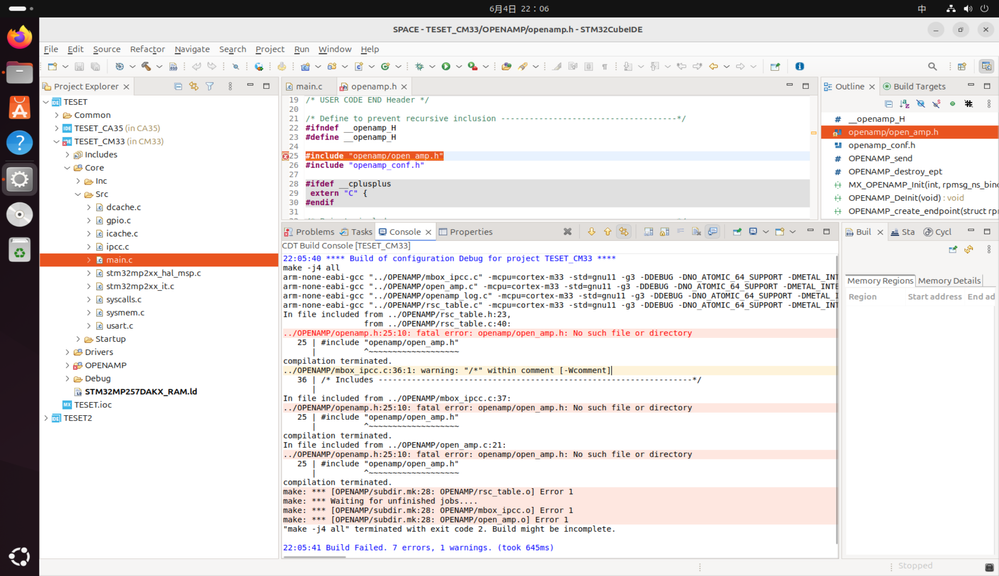Toggle the Scroll Lock icon in Console
The image size is (999, 576).
tap(665, 232)
